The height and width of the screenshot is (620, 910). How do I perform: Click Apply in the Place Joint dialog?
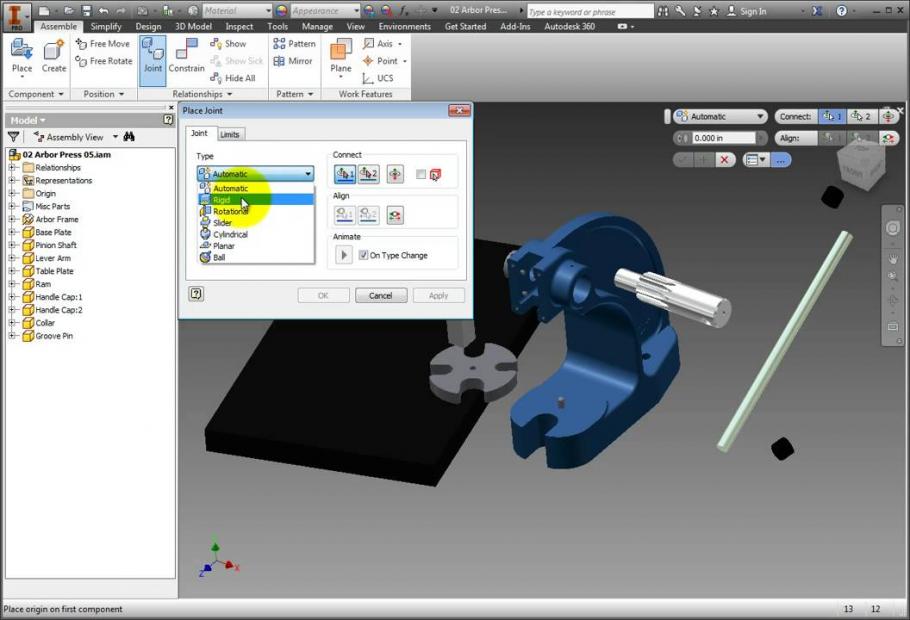pyautogui.click(x=438, y=295)
